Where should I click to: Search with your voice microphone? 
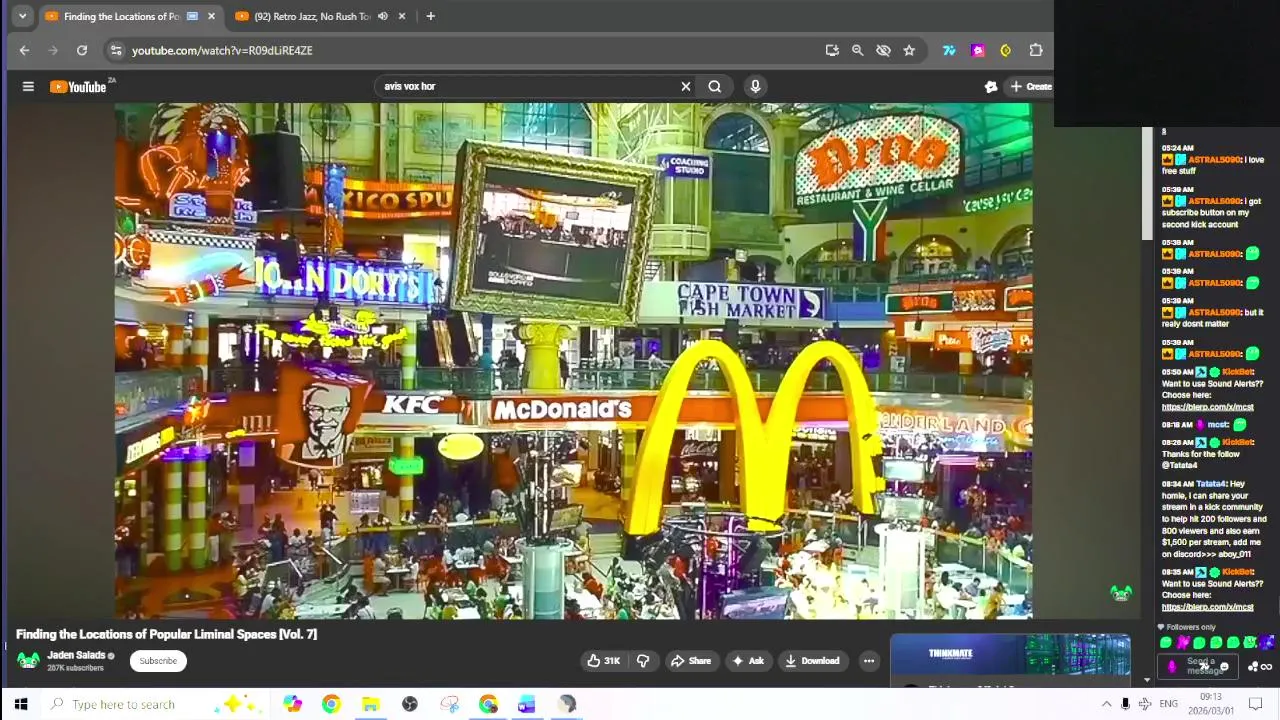coord(755,86)
